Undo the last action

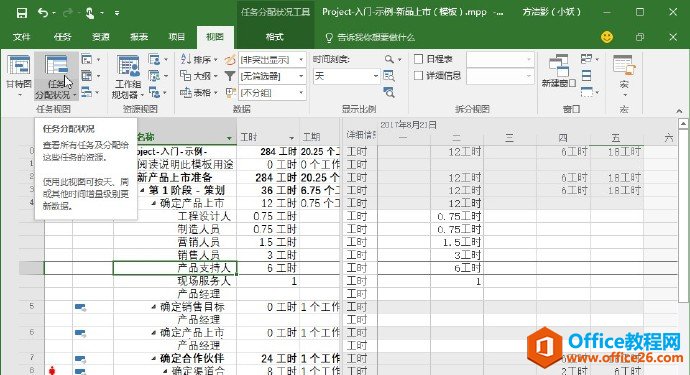coord(44,13)
